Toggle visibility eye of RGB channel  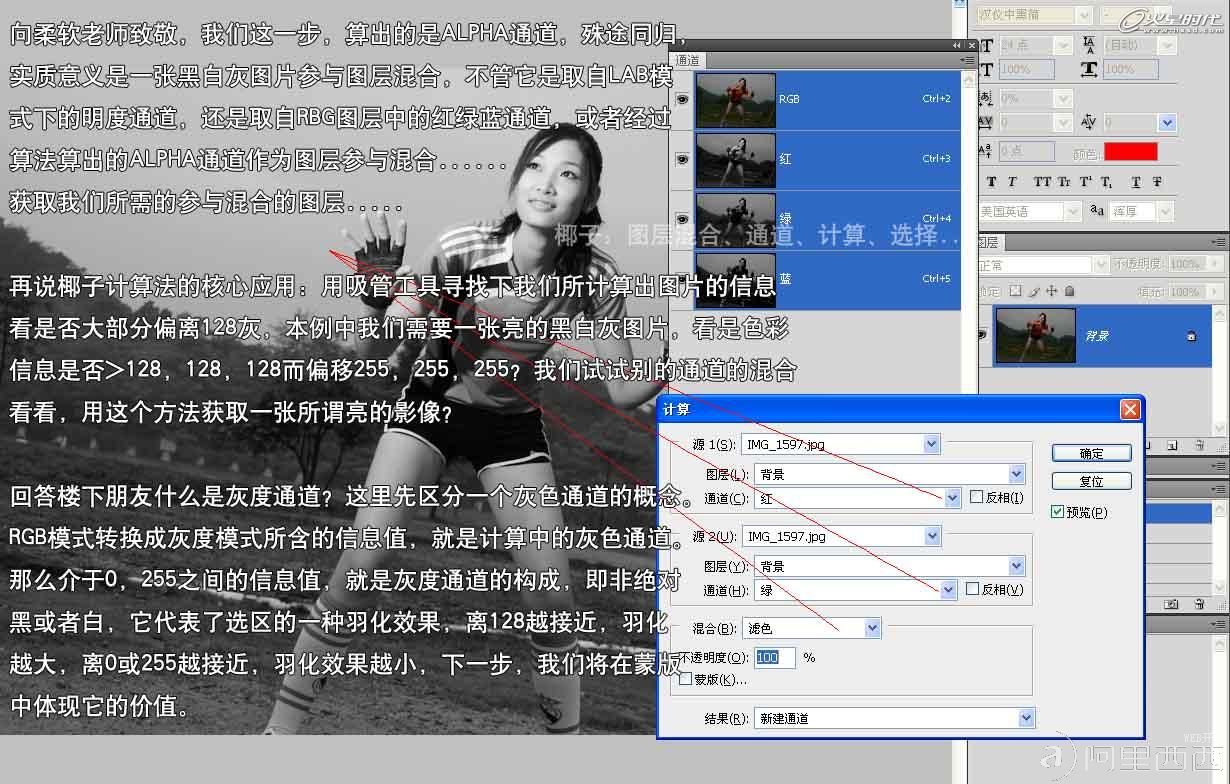[x=683, y=99]
